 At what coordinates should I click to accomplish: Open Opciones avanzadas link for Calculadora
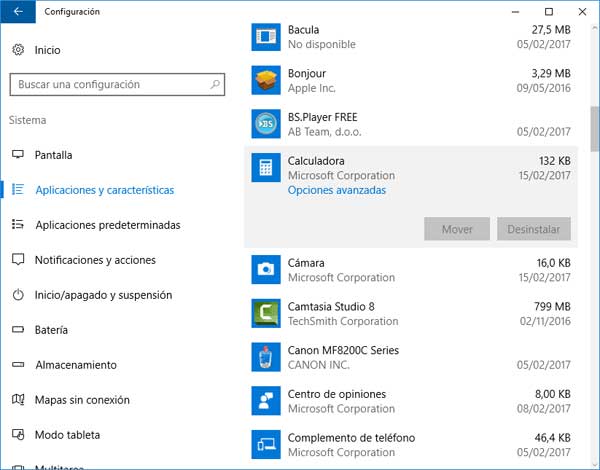pyautogui.click(x=336, y=190)
